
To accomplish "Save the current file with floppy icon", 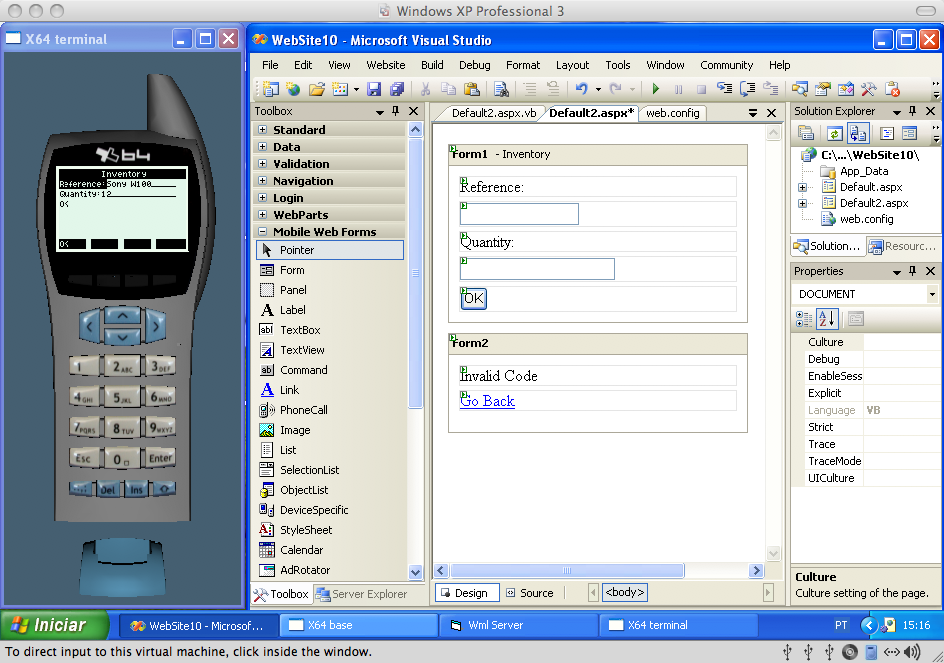I will 374,89.
